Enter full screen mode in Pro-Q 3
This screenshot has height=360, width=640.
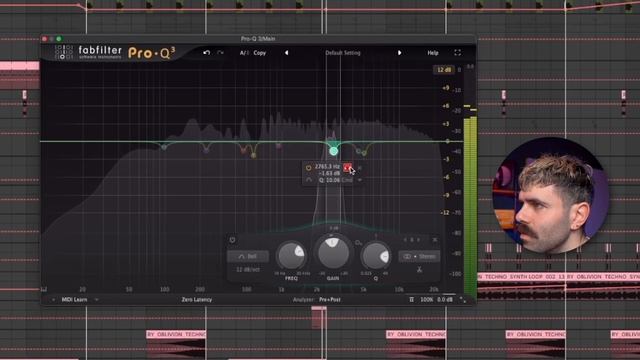458,53
